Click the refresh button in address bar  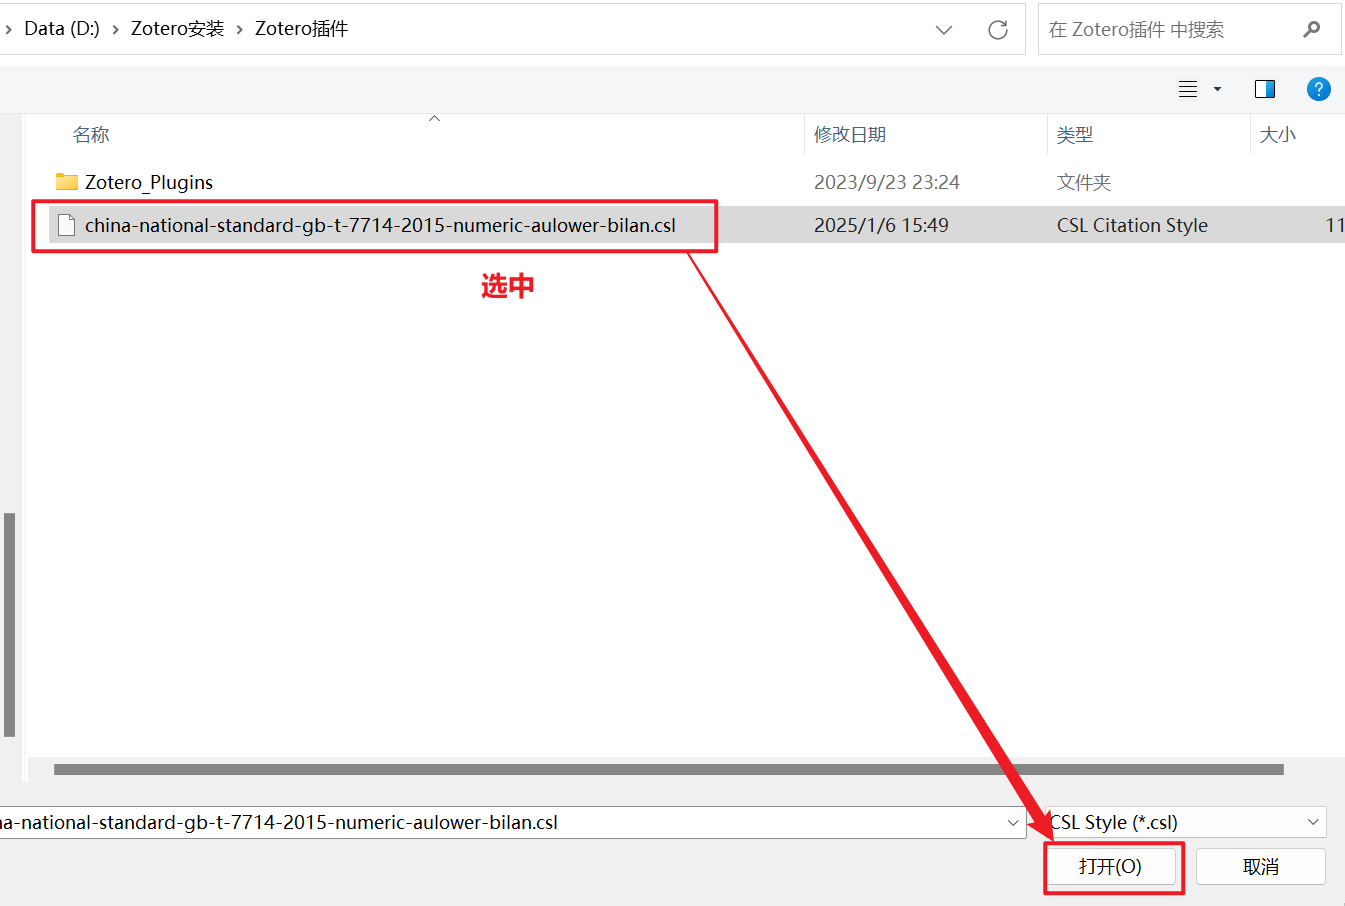point(997,30)
